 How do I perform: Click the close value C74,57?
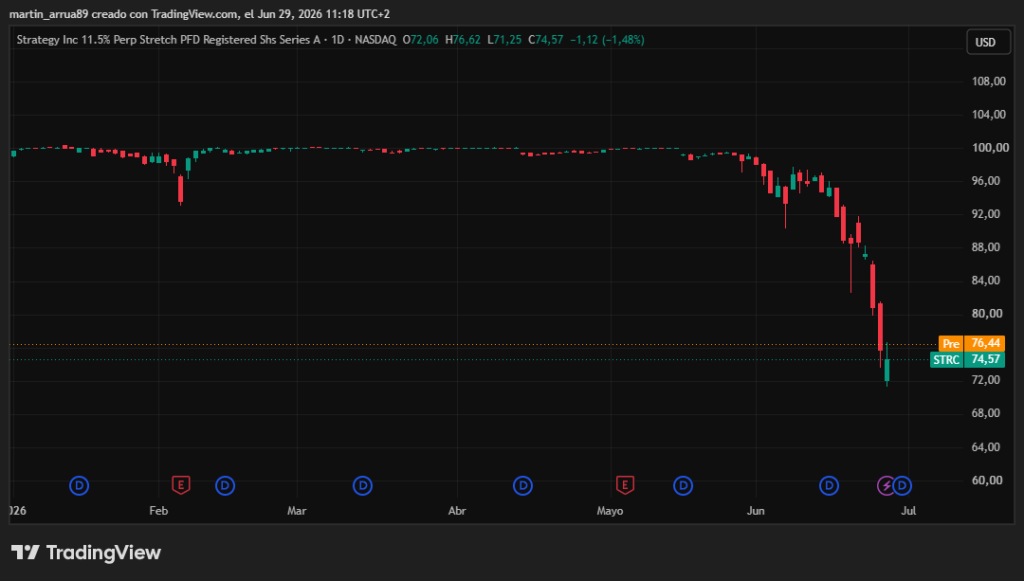(x=545, y=40)
